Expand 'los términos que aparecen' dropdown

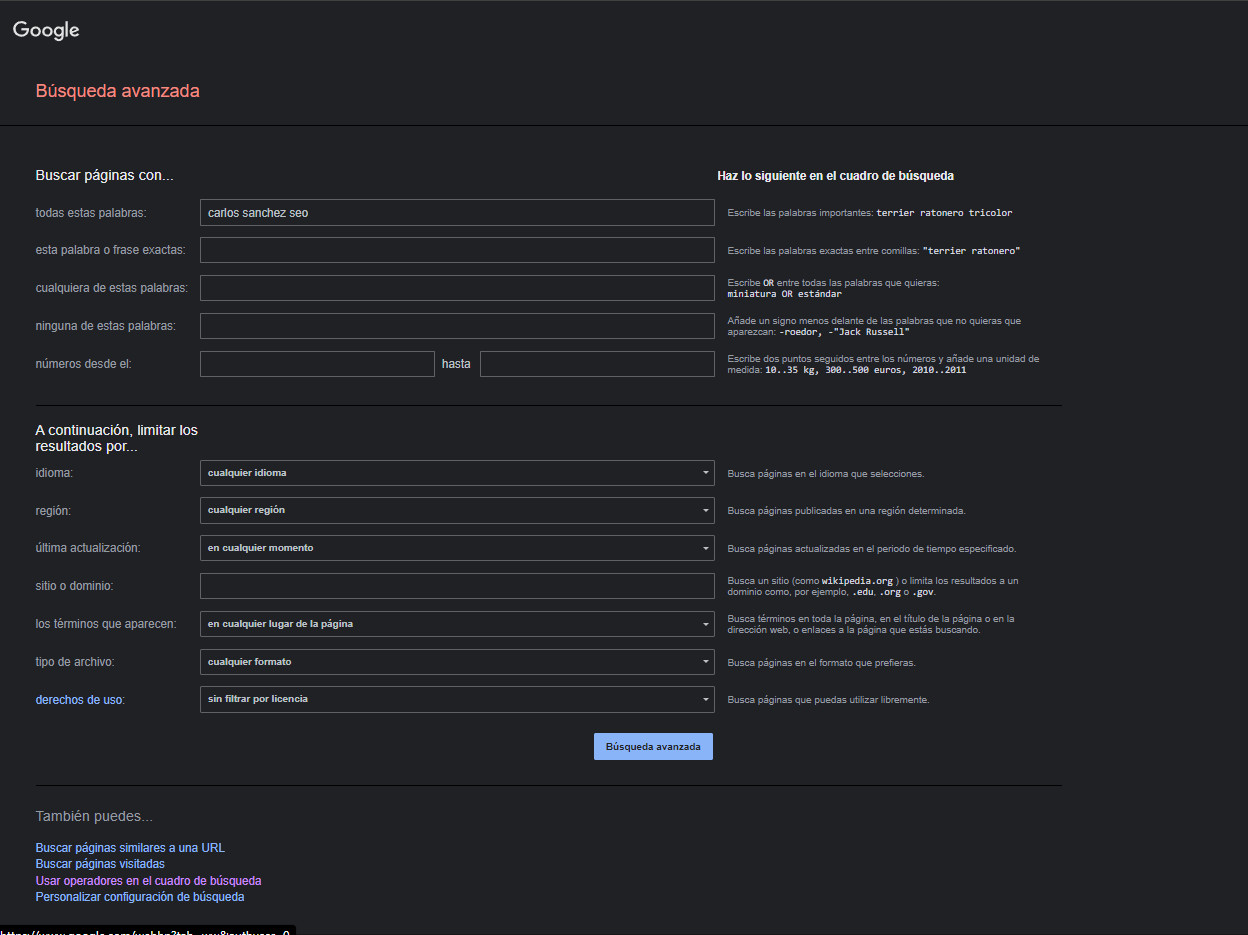point(457,624)
